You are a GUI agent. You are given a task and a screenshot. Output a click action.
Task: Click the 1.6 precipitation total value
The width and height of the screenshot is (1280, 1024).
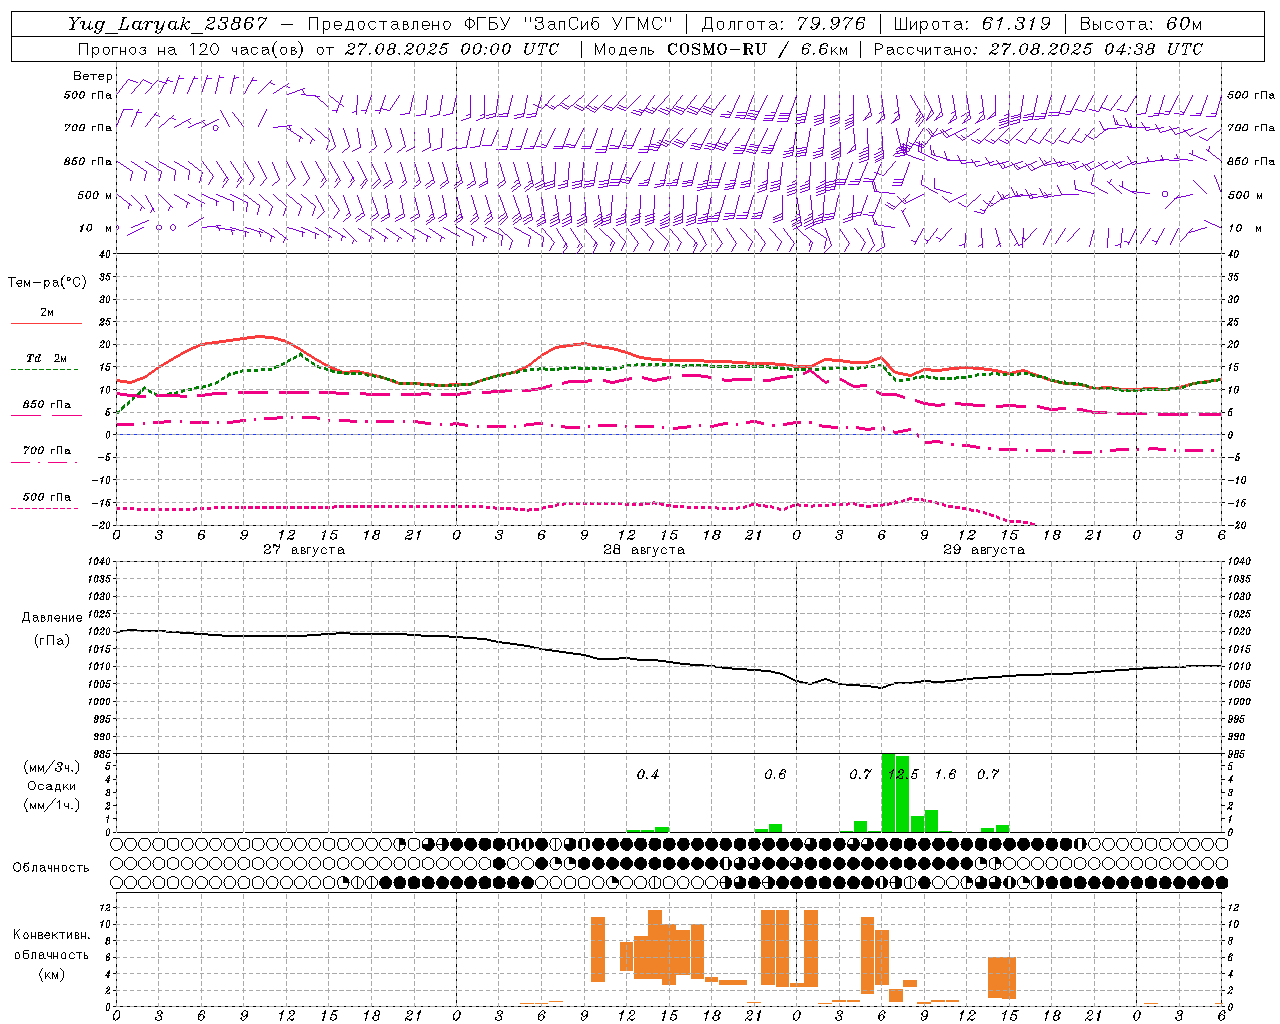pyautogui.click(x=945, y=775)
